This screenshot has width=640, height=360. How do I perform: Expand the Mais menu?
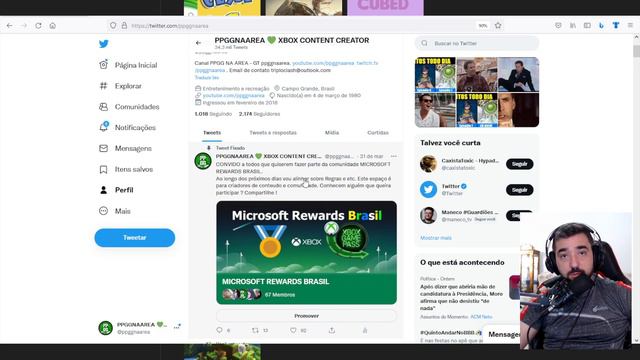click(115, 211)
